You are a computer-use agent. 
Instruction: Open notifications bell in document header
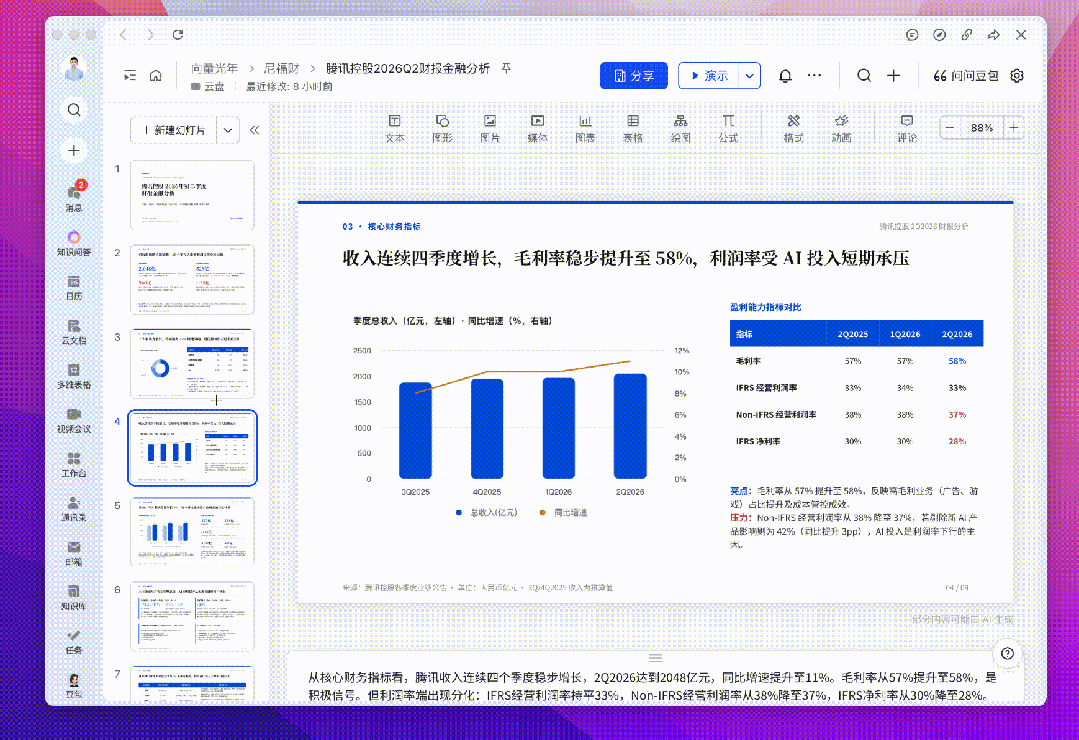[785, 76]
